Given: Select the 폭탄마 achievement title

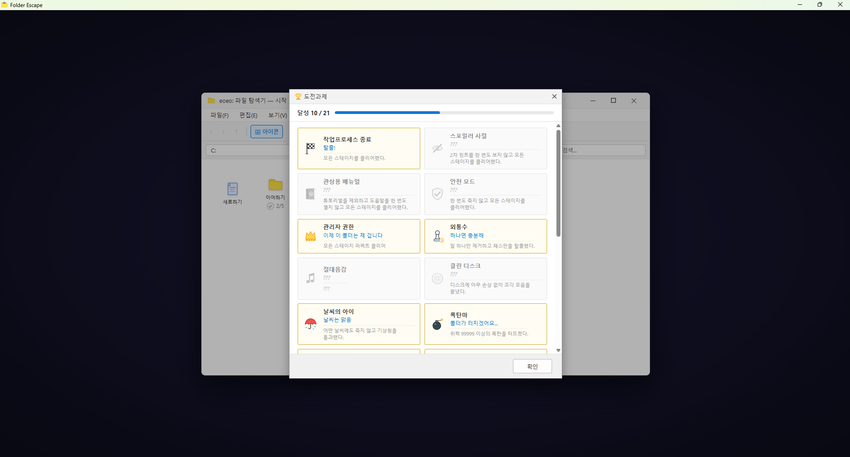Looking at the screenshot, I should tap(459, 315).
